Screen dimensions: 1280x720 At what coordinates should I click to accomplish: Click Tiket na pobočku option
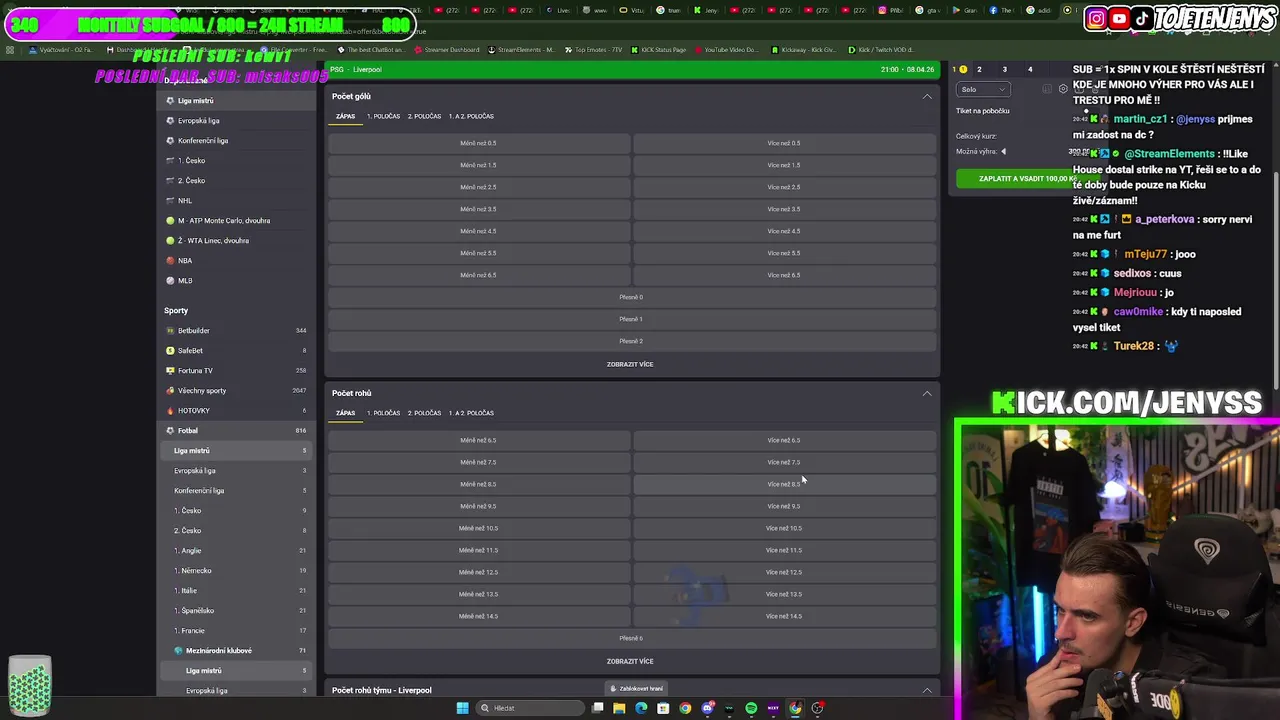click(x=983, y=111)
